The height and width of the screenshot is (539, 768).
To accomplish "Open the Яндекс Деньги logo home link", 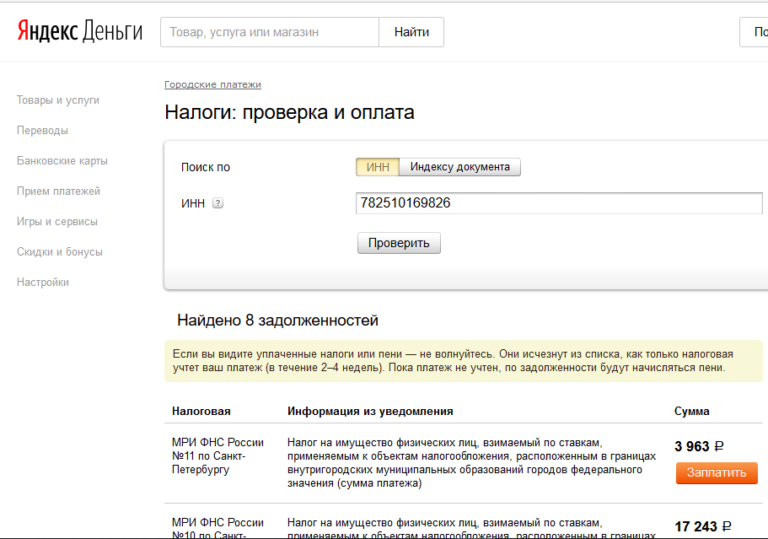I will pos(80,31).
